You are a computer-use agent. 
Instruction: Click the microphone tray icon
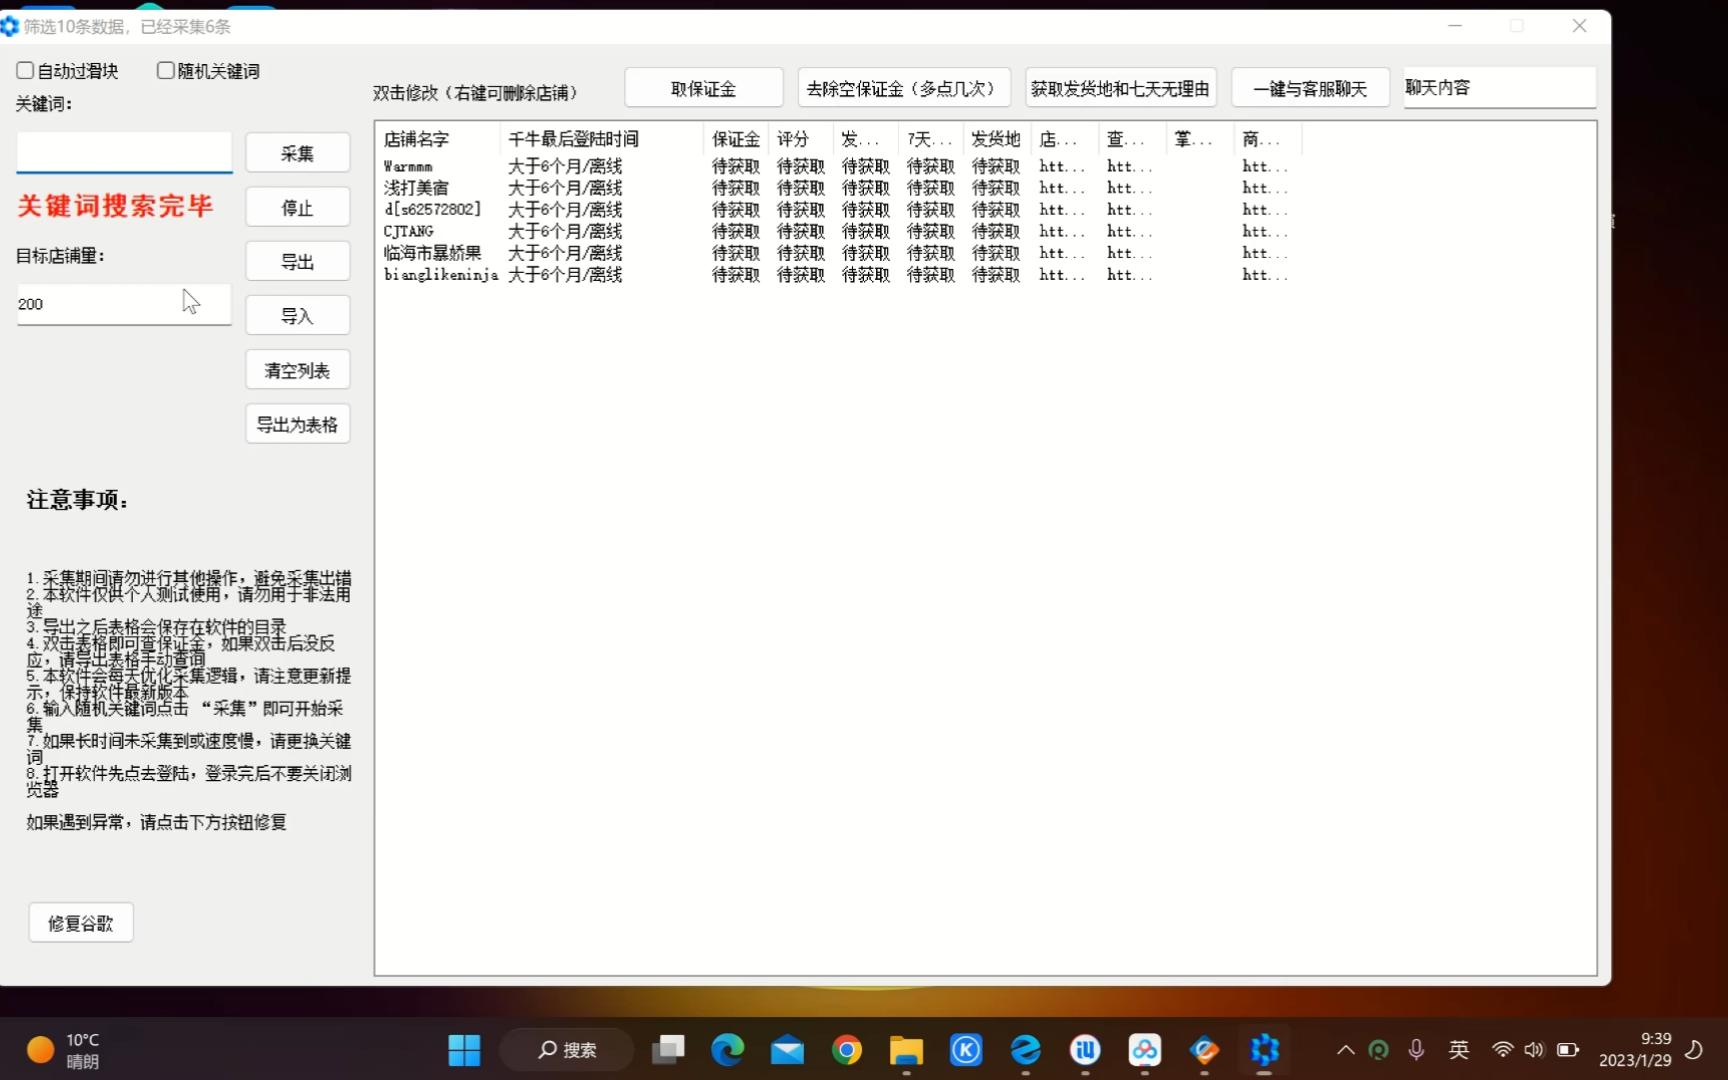(x=1416, y=1050)
